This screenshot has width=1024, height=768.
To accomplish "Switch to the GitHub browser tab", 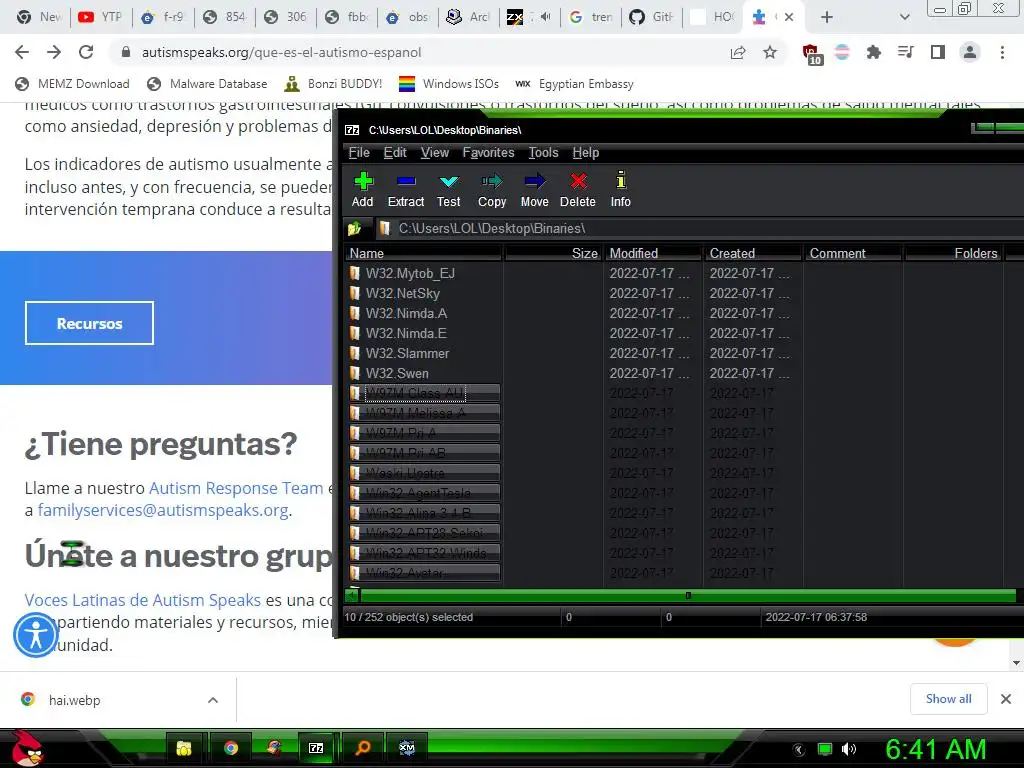I will [x=652, y=17].
